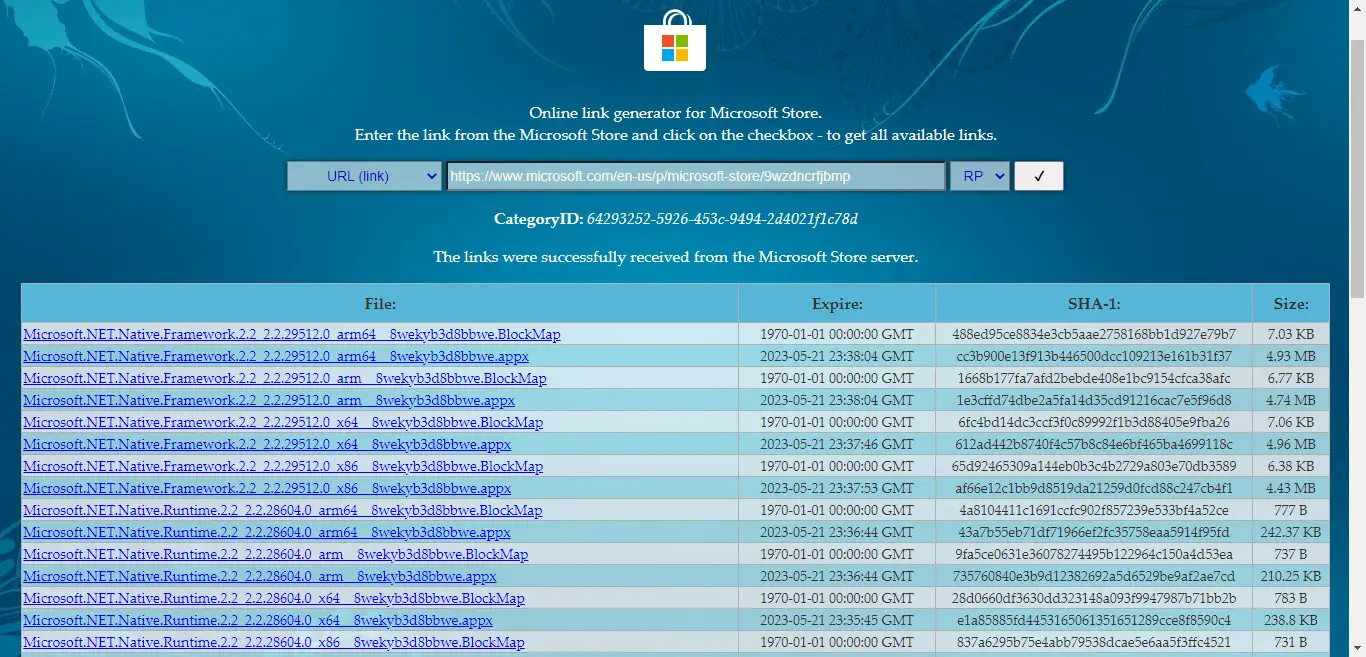The image size is (1366, 657).
Task: Click SHA-1 hash starting with af66e12c1bb9d851
Action: coord(1094,488)
